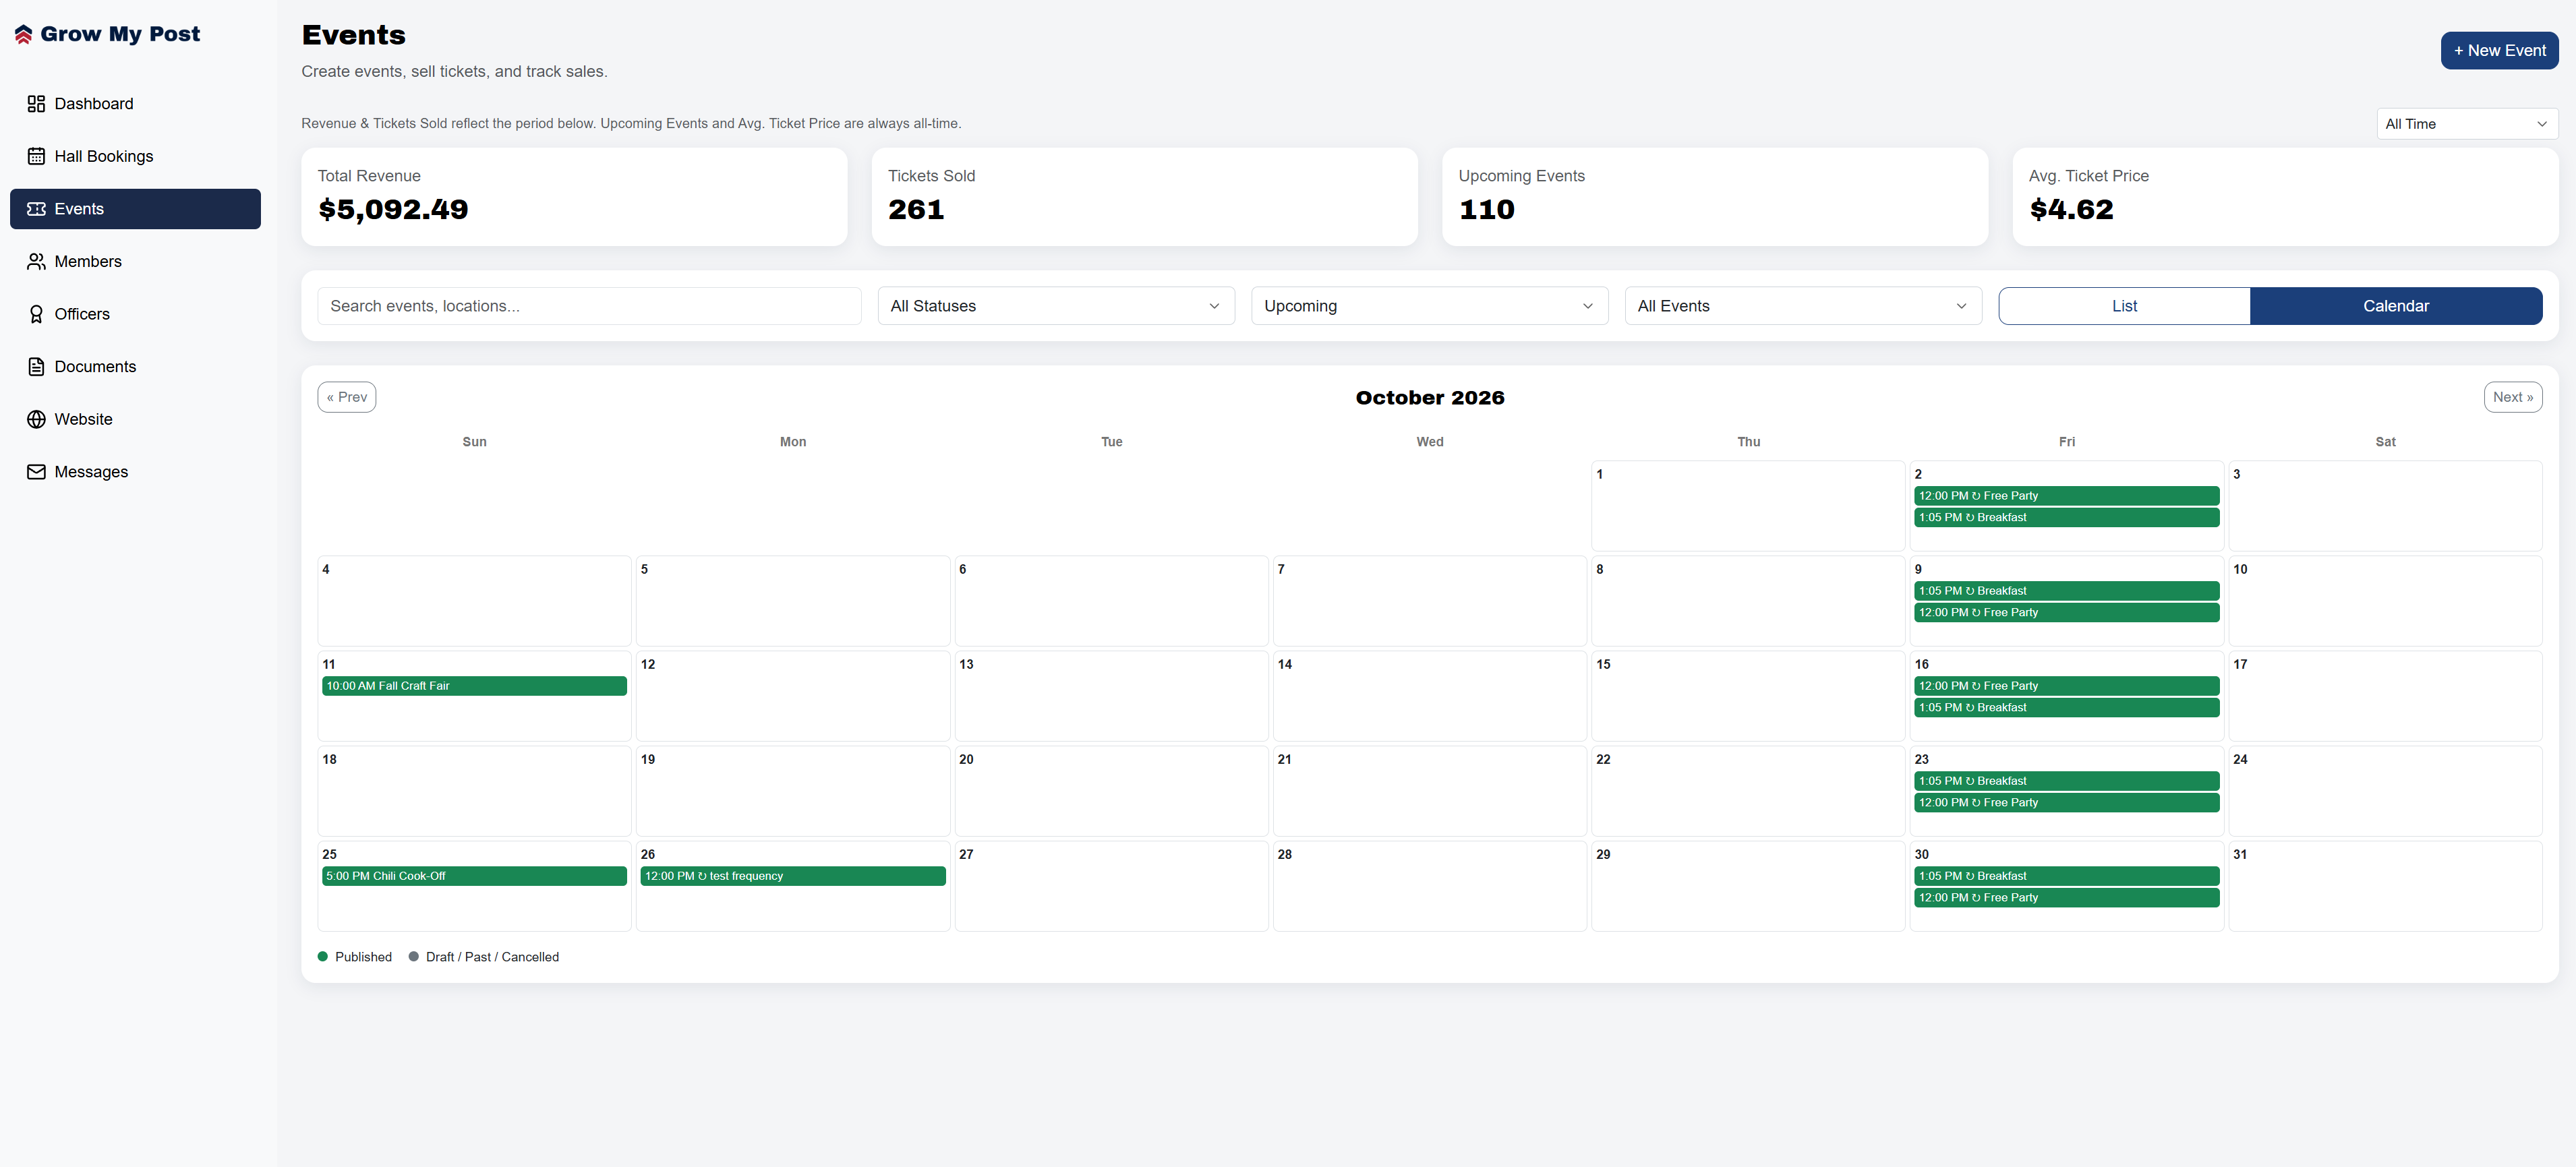Open Breakfast event on October 16

coord(2066,707)
